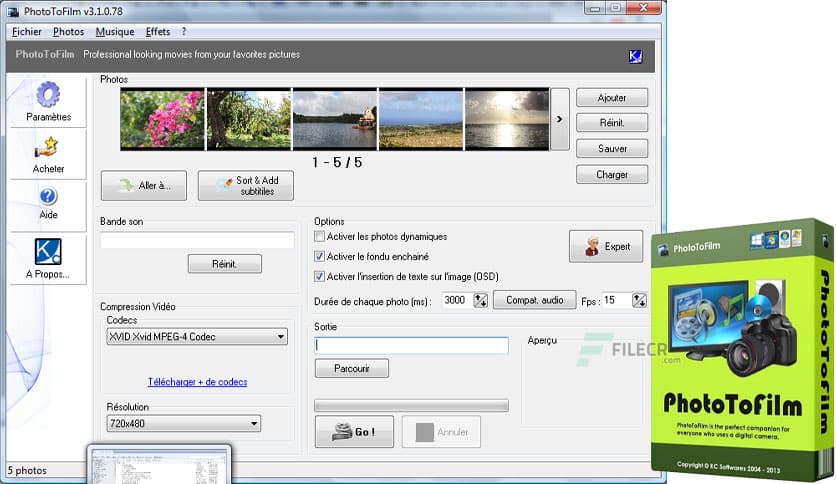Click the rendering progress bar
836x484 pixels.
pyautogui.click(x=412, y=406)
